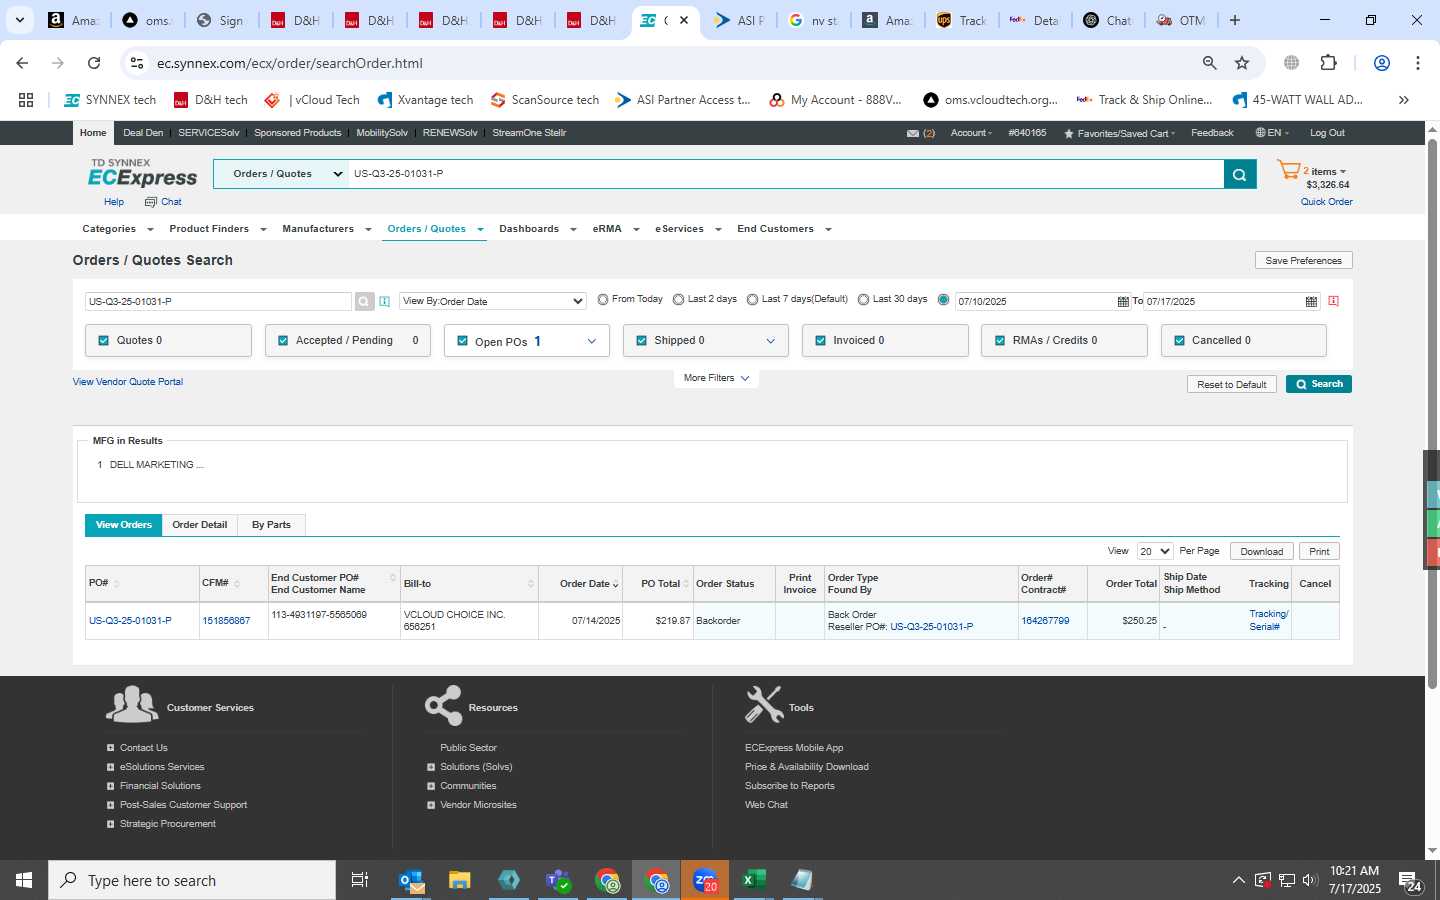Click the Chat icon under ECExpress logo
1440x900 pixels.
(x=151, y=202)
